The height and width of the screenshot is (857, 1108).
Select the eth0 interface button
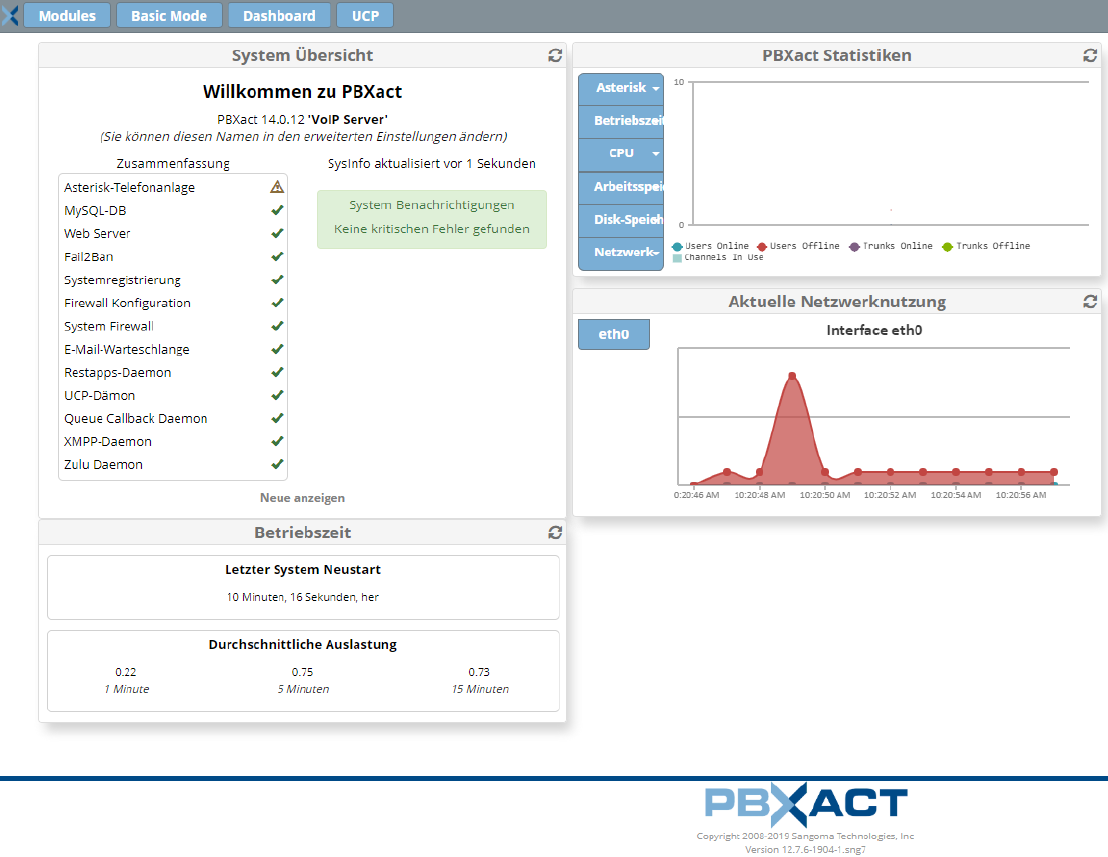613,334
